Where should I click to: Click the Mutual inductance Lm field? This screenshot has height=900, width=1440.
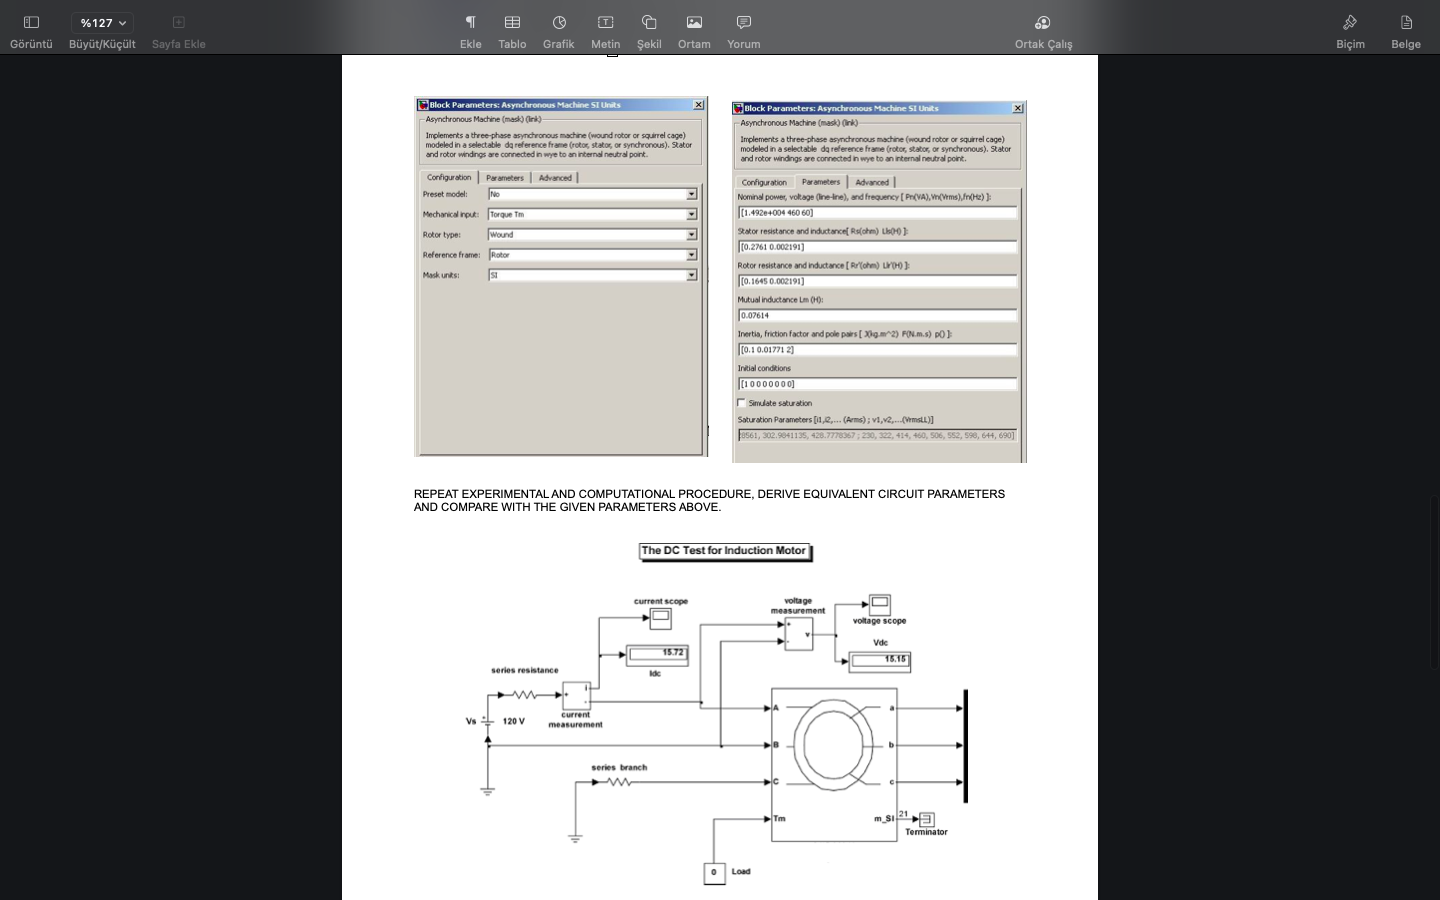[x=877, y=315]
